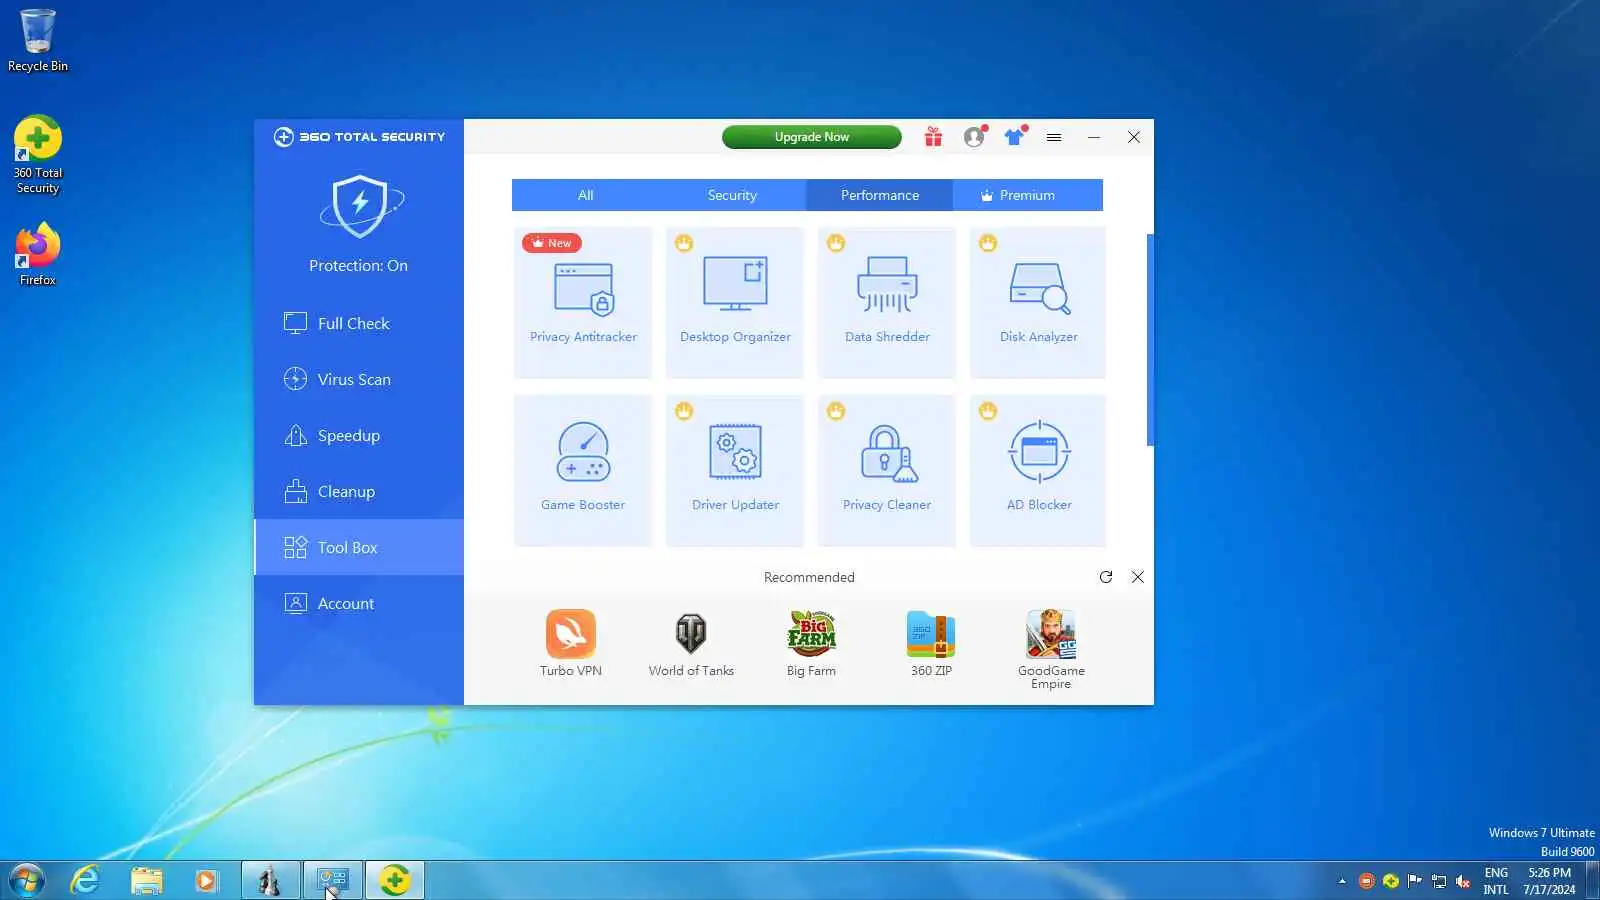The image size is (1600, 900).
Task: Launch the Driver Updater tool
Action: [735, 471]
